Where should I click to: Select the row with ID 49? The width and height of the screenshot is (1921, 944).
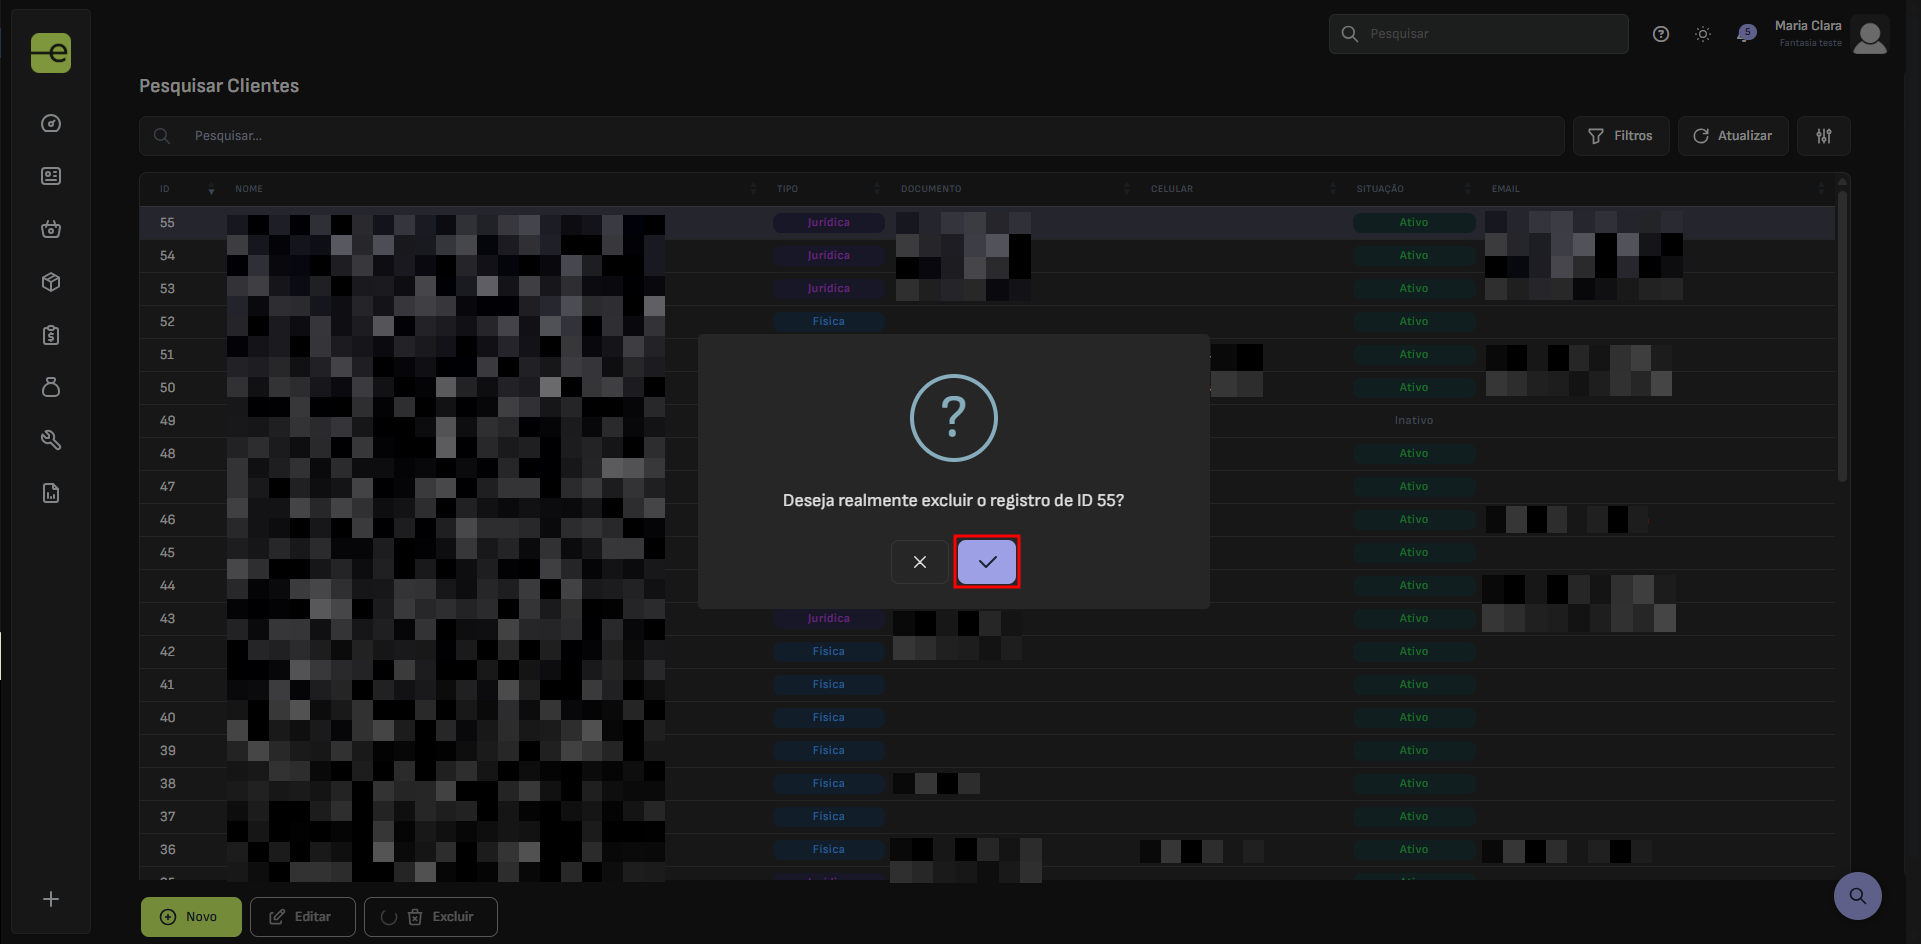tap(987, 421)
